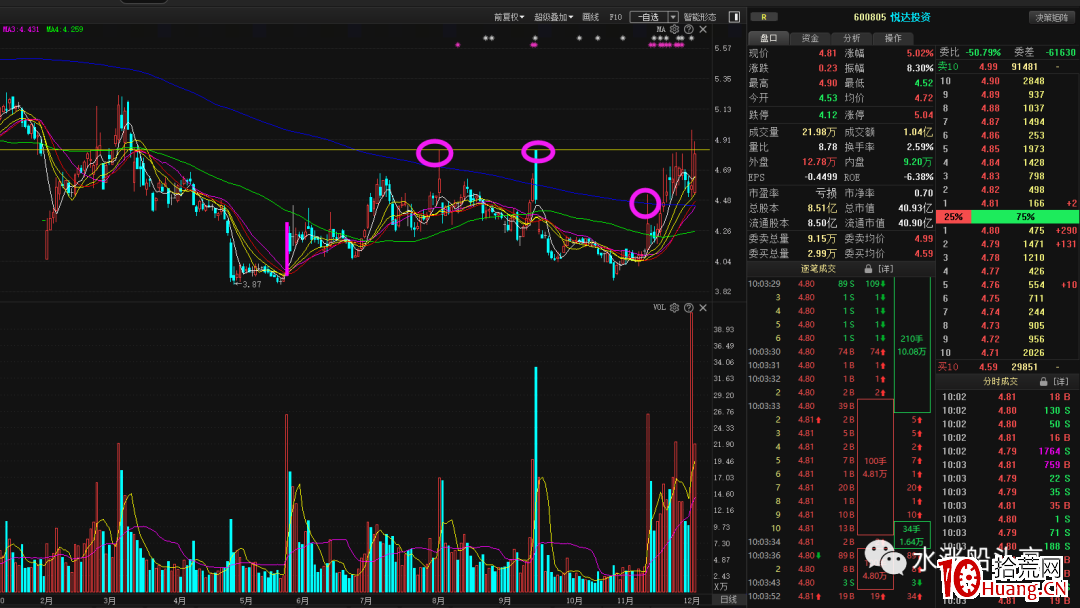Click the lock icon beside 分时成交
1080x608 pixels.
(1043, 381)
